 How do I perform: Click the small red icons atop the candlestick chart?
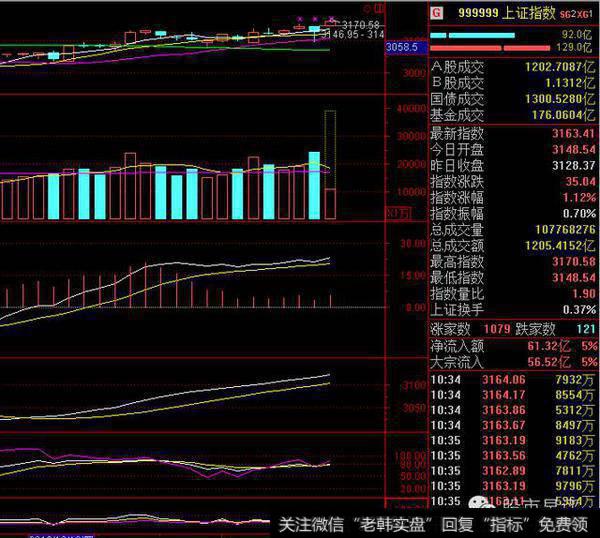[x=372, y=7]
